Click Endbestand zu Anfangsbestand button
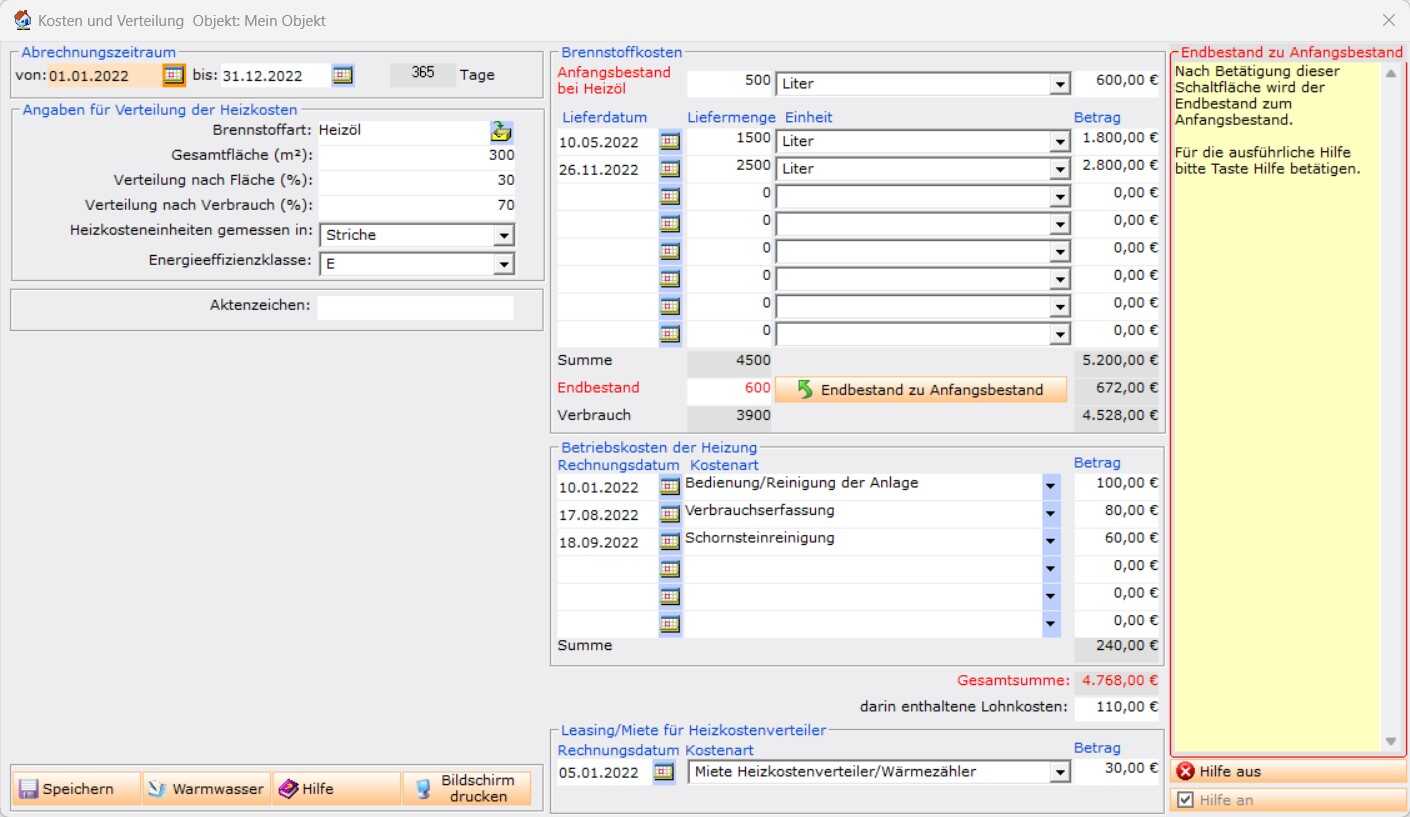Screen dimensions: 1410x817 tap(921, 390)
